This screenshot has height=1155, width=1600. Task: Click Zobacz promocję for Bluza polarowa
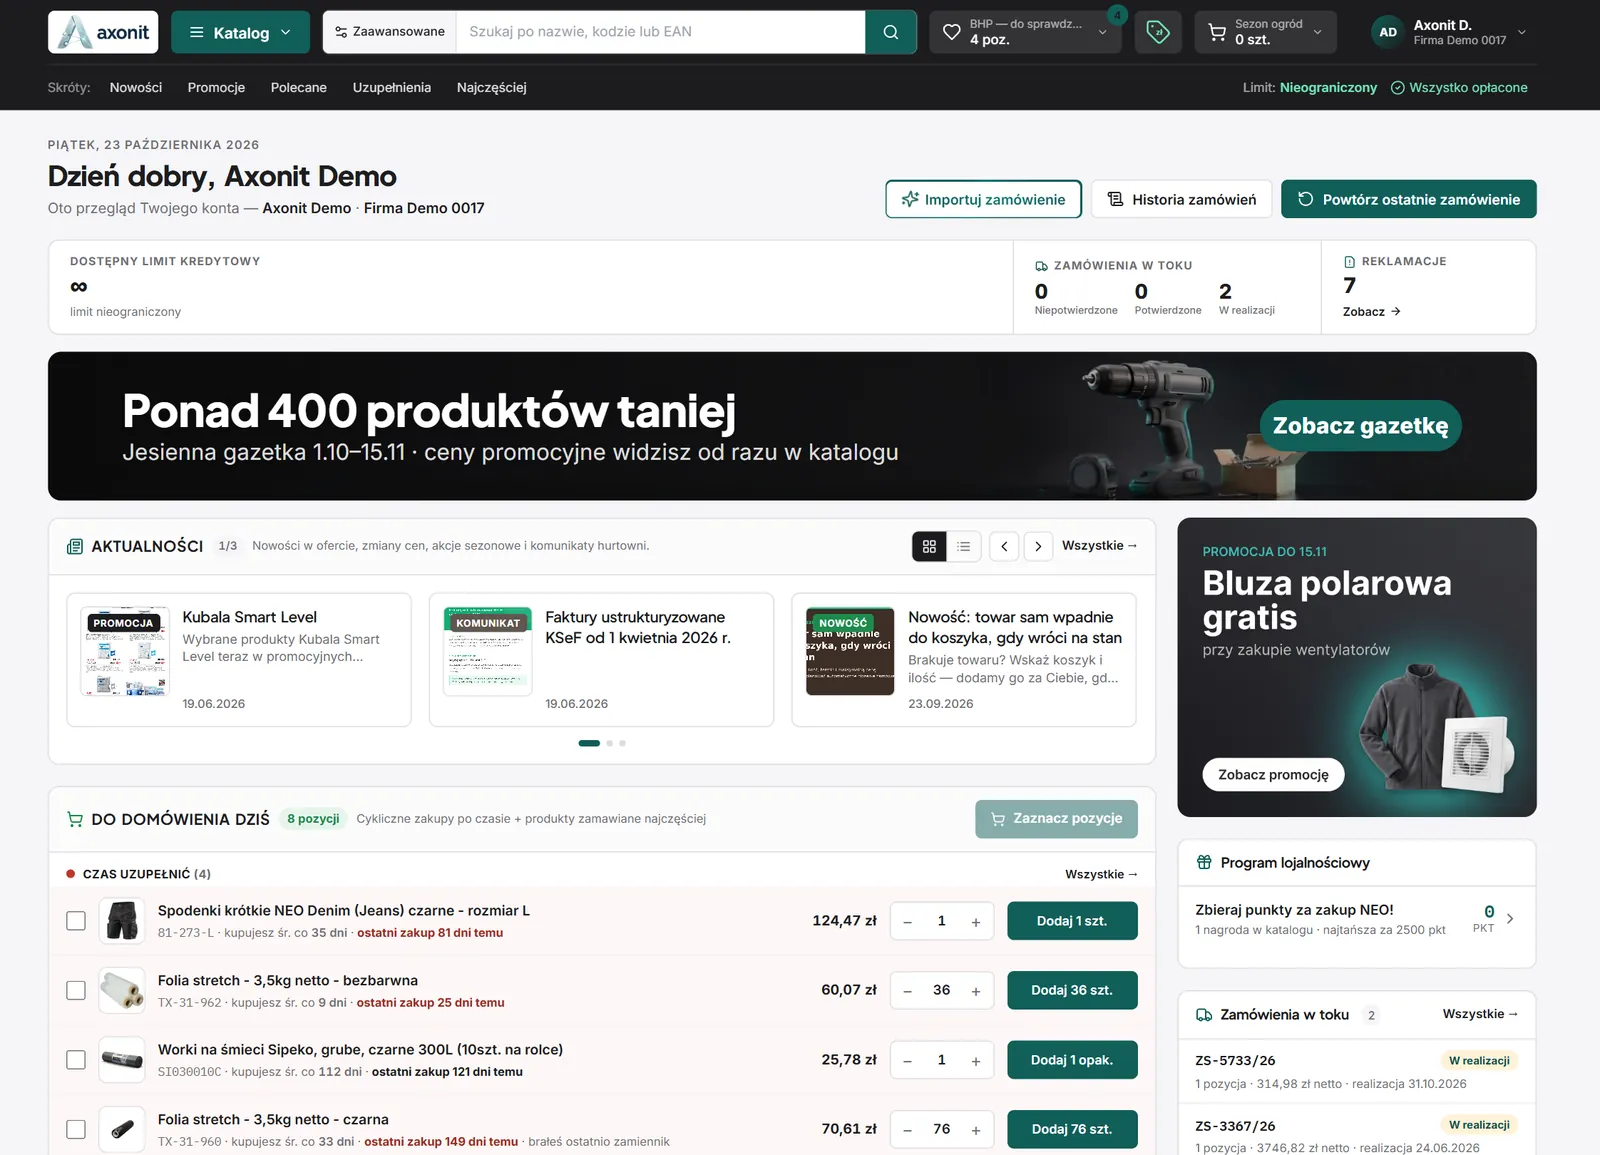click(1273, 775)
